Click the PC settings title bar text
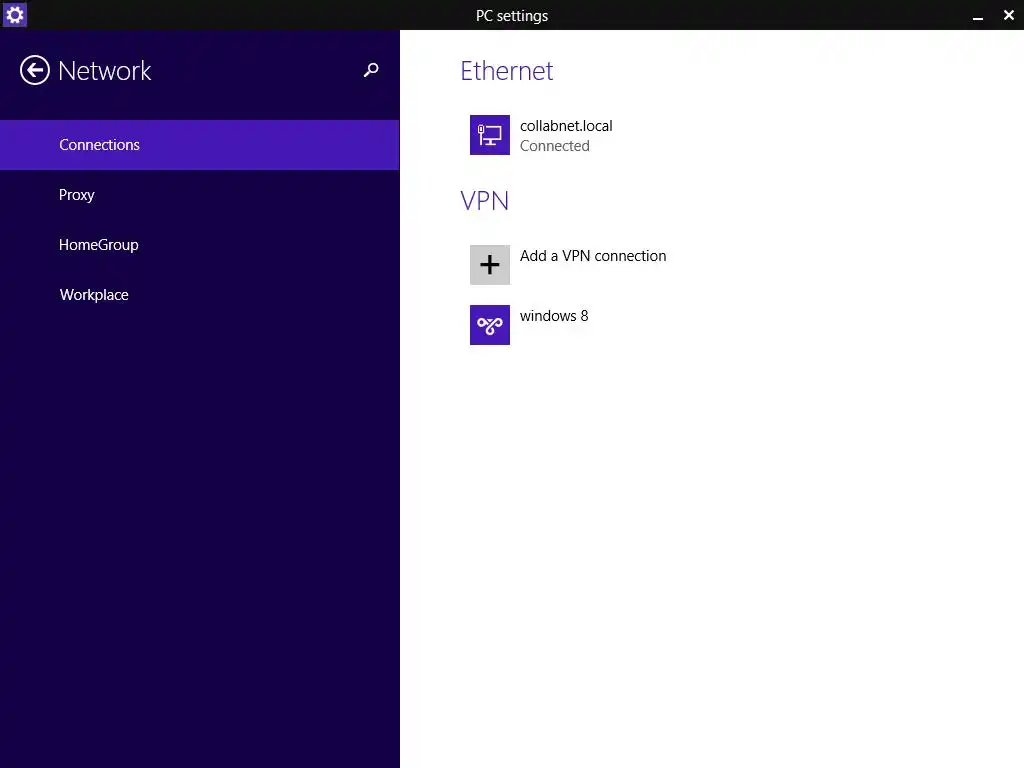Viewport: 1024px width, 768px height. tap(512, 15)
